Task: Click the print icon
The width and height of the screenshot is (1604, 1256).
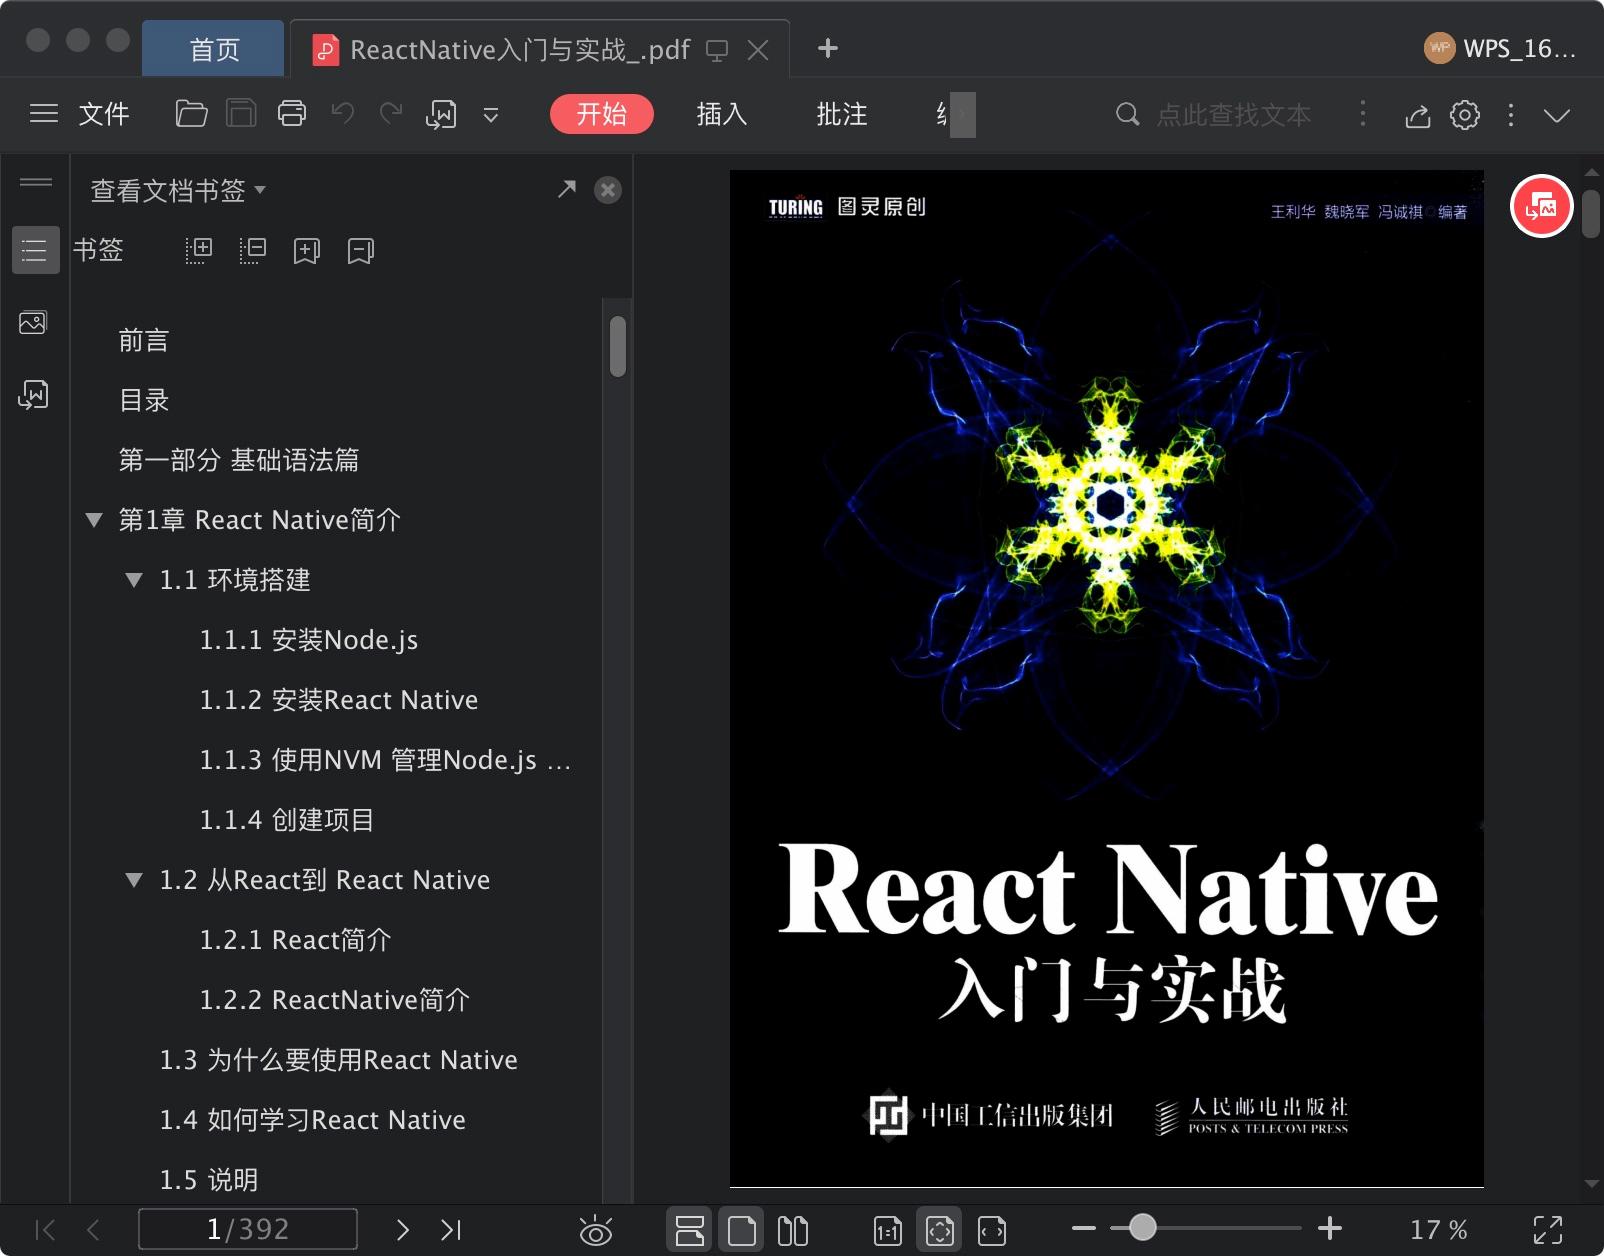Action: (292, 114)
